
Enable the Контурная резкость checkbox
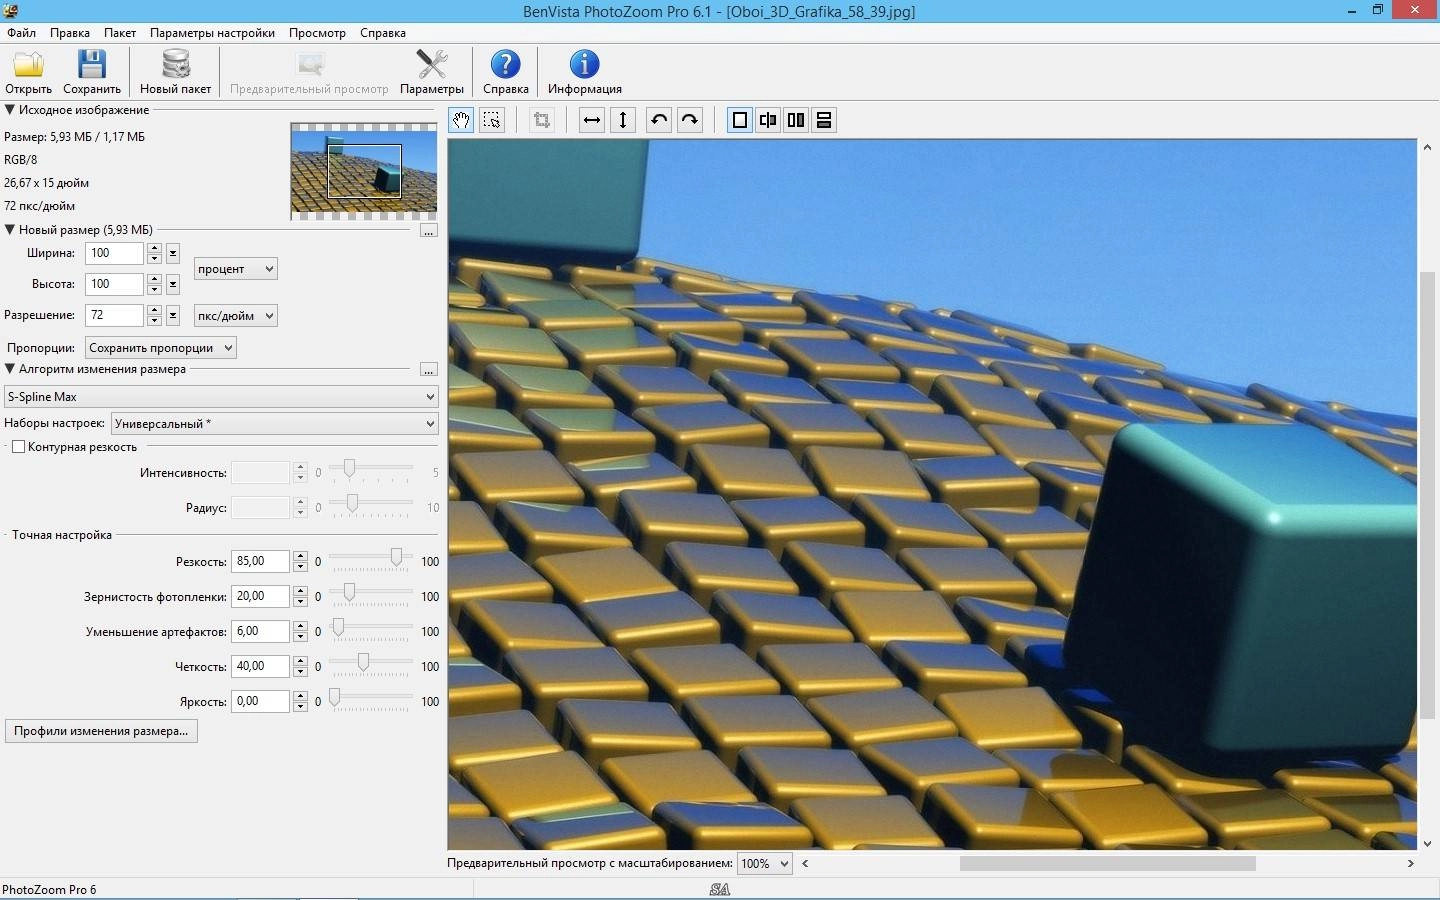(18, 447)
